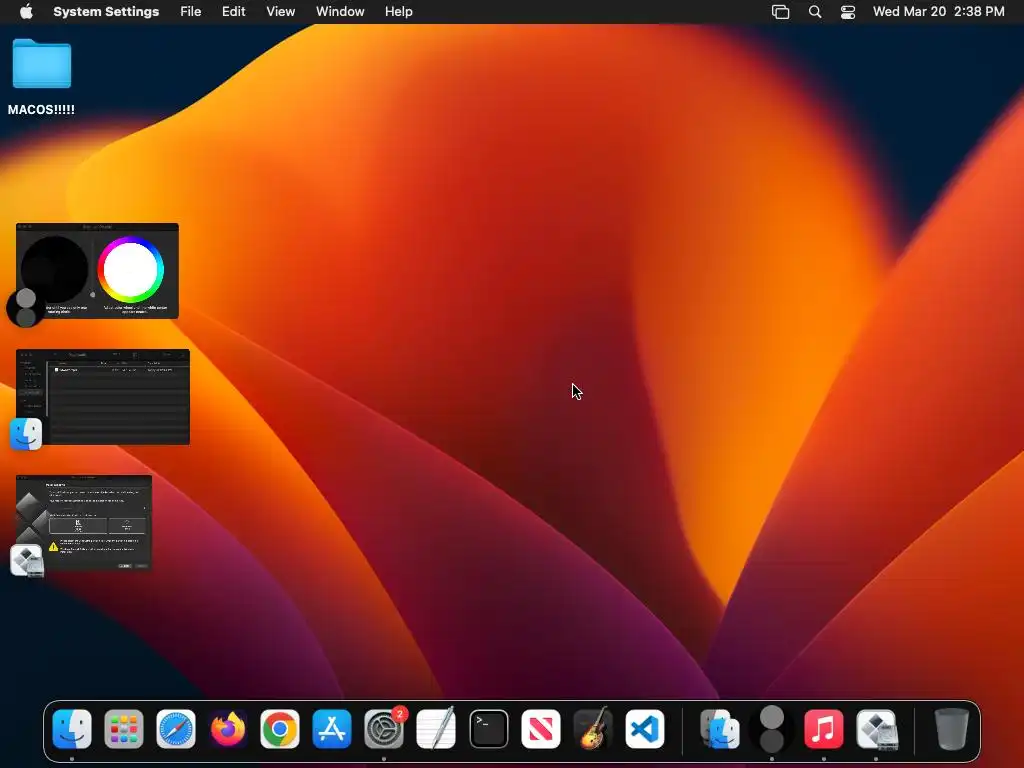The height and width of the screenshot is (768, 1024).
Task: Open Launchpad in the Dock
Action: [x=123, y=729]
